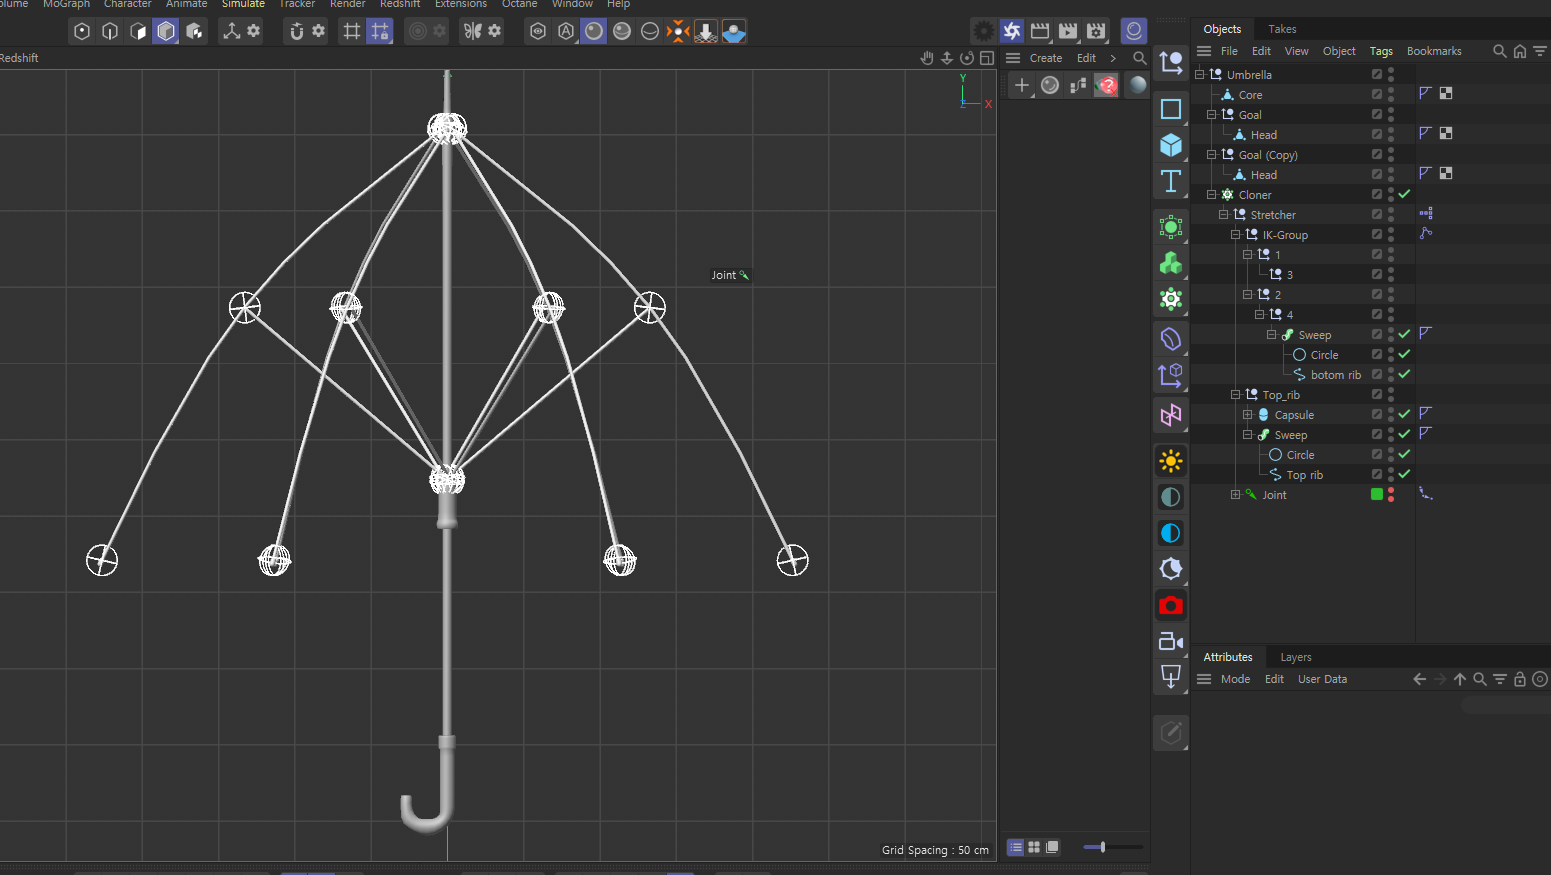The width and height of the screenshot is (1551, 875).
Task: Select the grey sphere material thumbnail
Action: [1049, 85]
